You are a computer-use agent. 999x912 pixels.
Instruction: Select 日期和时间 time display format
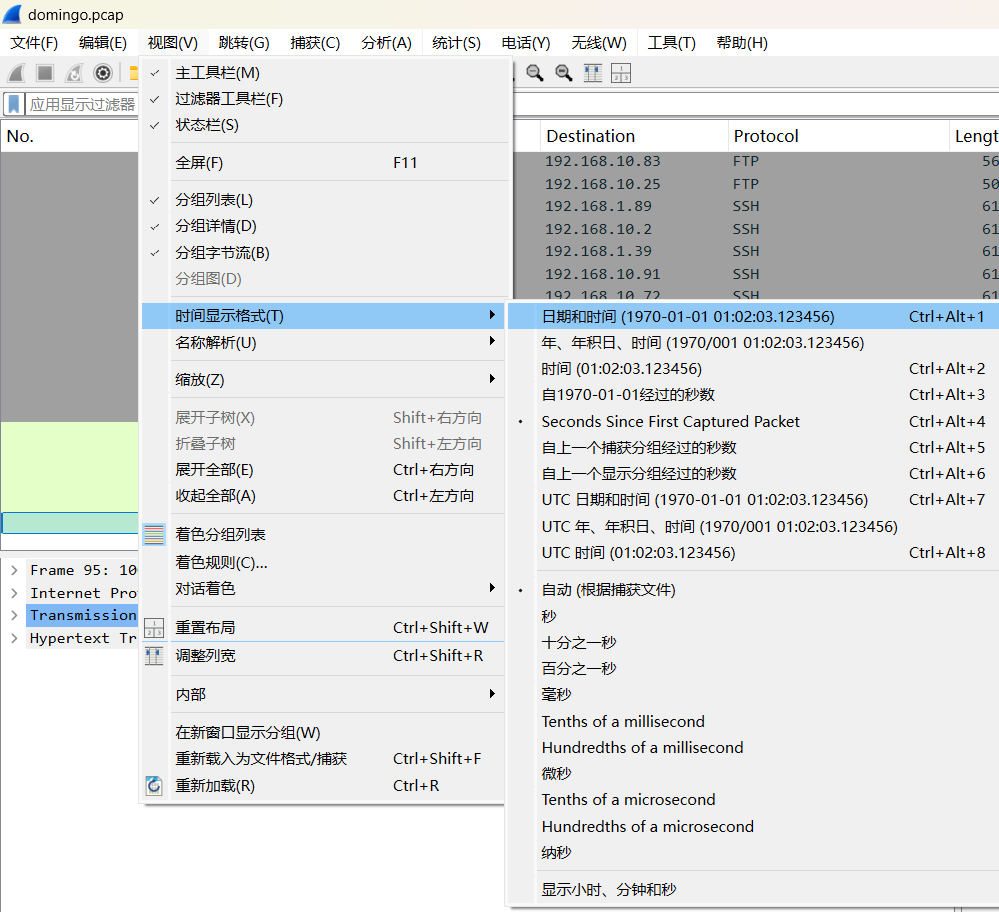pos(754,317)
